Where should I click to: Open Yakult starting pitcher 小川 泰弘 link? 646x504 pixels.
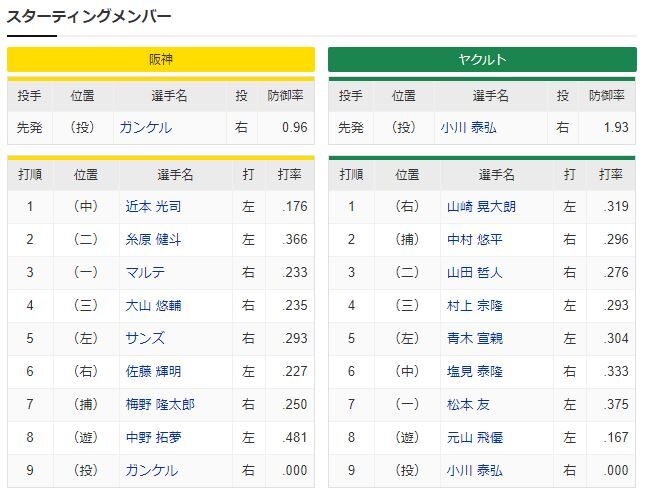pos(468,128)
